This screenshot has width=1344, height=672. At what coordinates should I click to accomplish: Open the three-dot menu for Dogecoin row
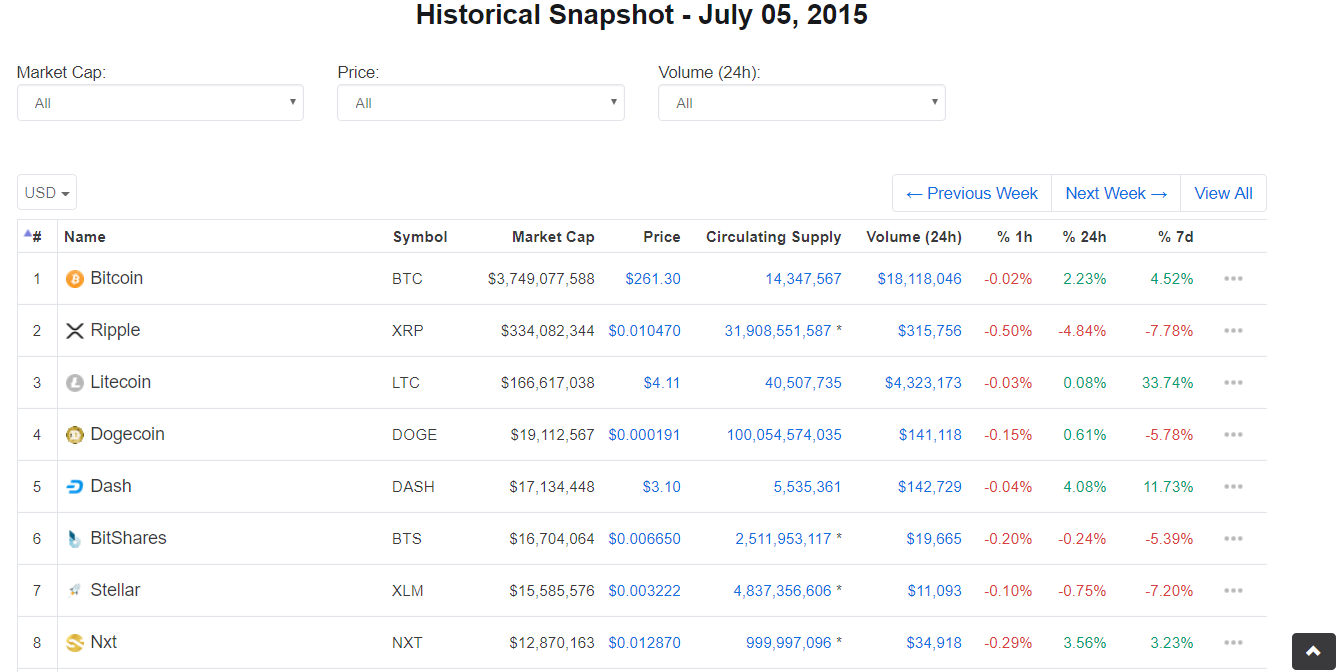tap(1233, 435)
